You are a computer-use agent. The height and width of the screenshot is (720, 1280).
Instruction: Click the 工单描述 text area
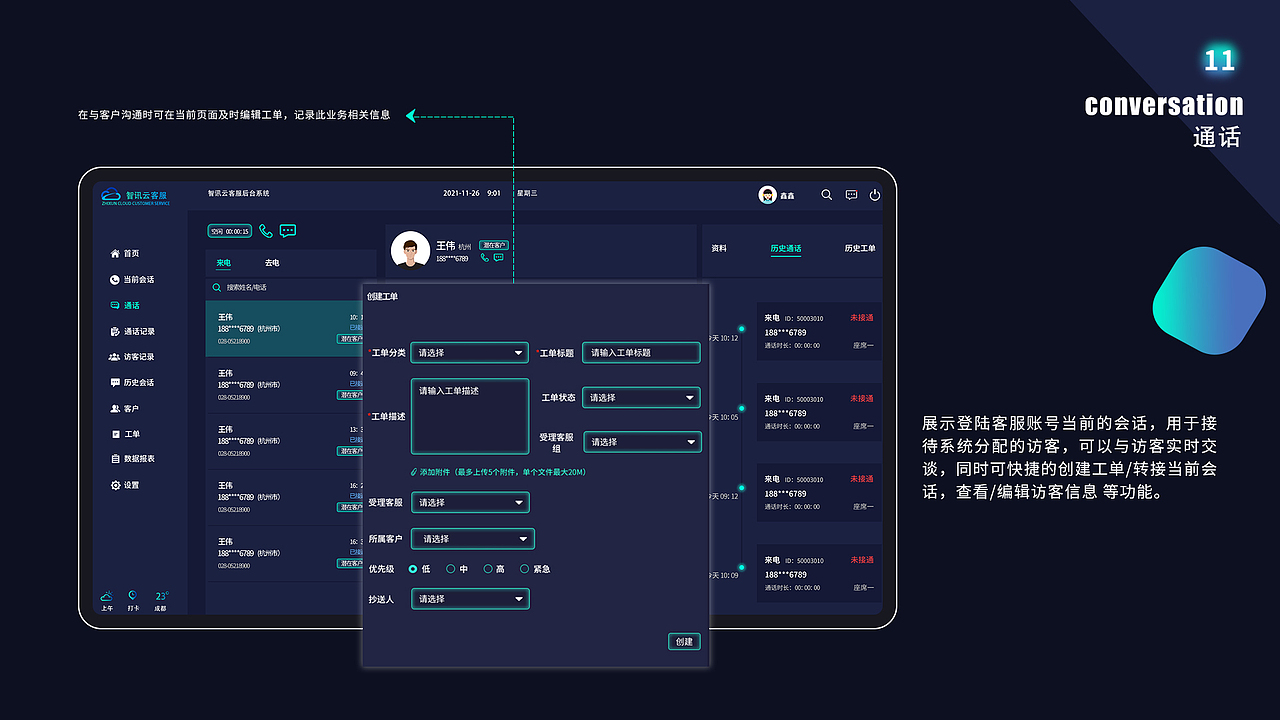point(470,416)
